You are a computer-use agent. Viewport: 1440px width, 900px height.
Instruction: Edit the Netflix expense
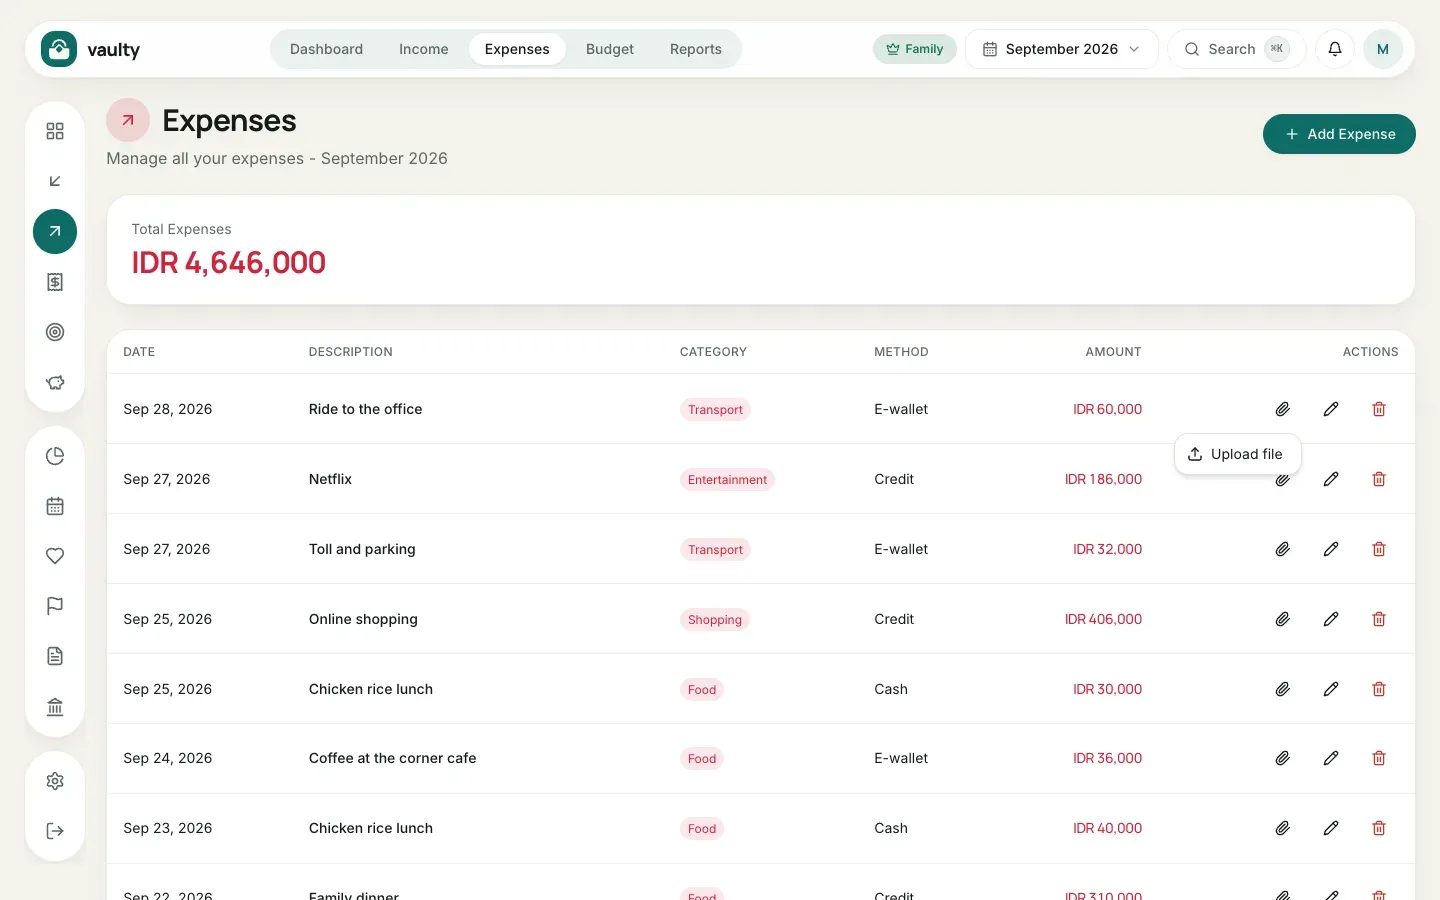tap(1331, 479)
